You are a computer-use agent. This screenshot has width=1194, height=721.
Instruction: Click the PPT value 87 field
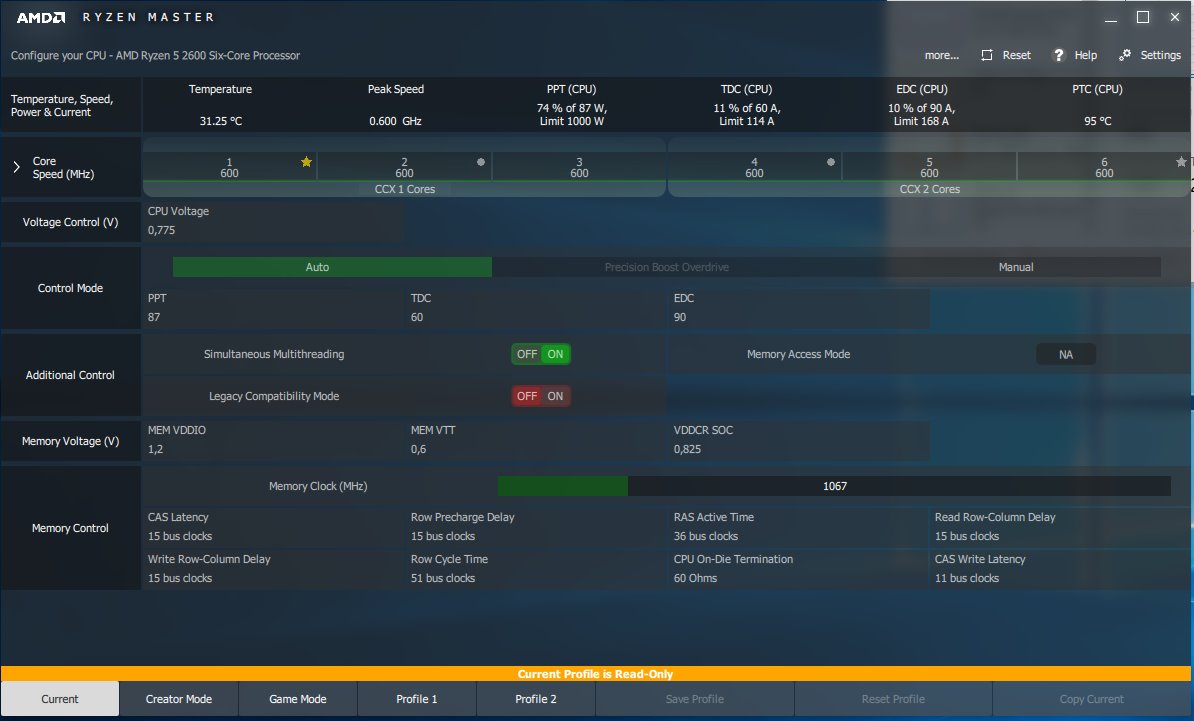(x=274, y=308)
